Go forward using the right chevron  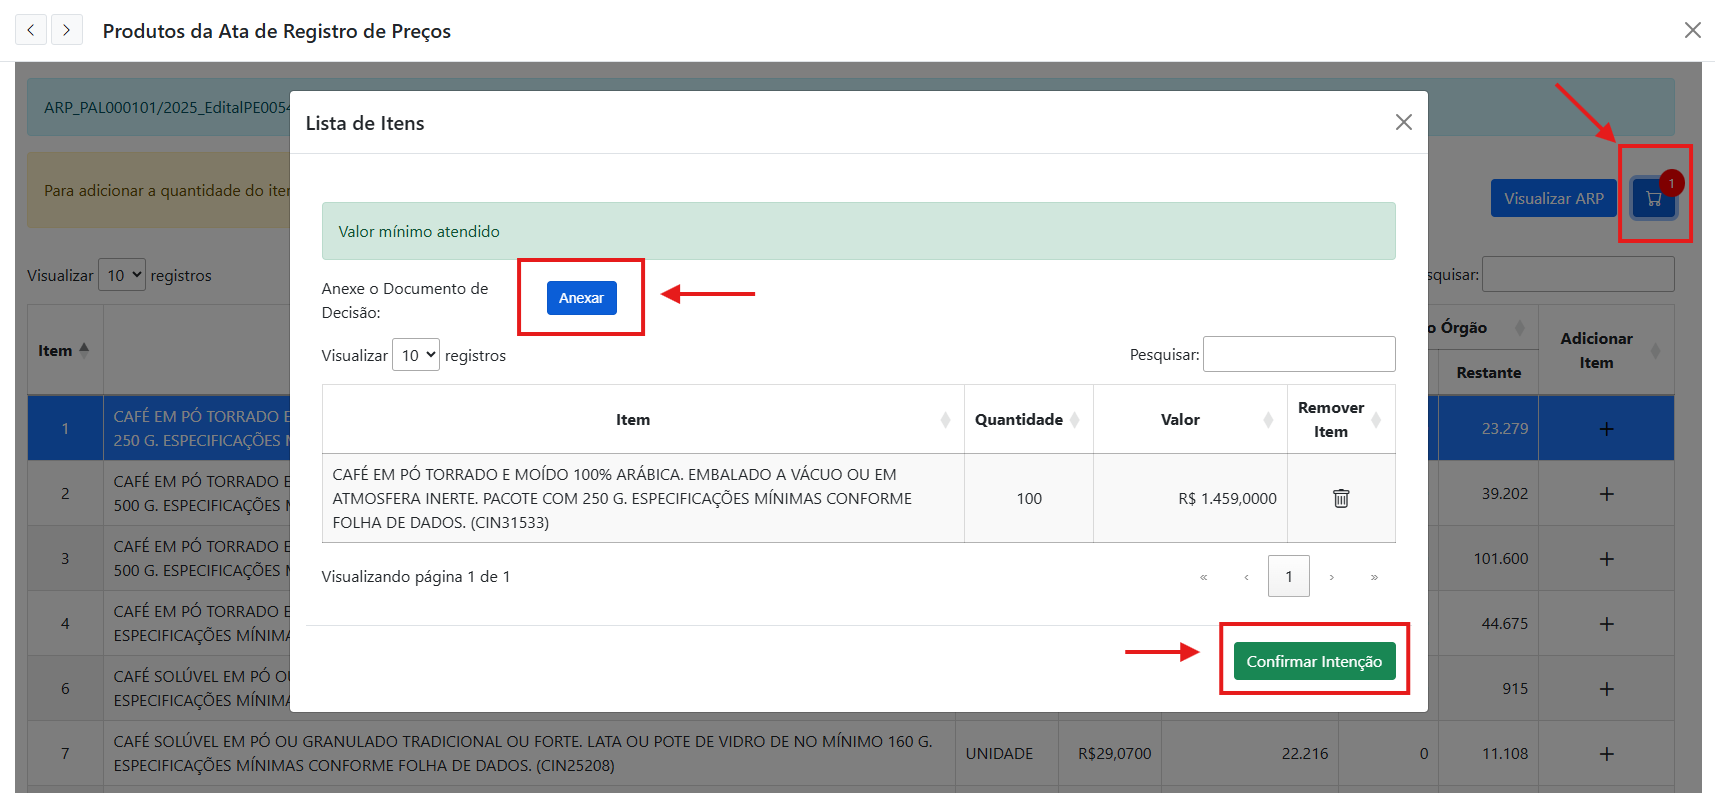pyautogui.click(x=67, y=30)
